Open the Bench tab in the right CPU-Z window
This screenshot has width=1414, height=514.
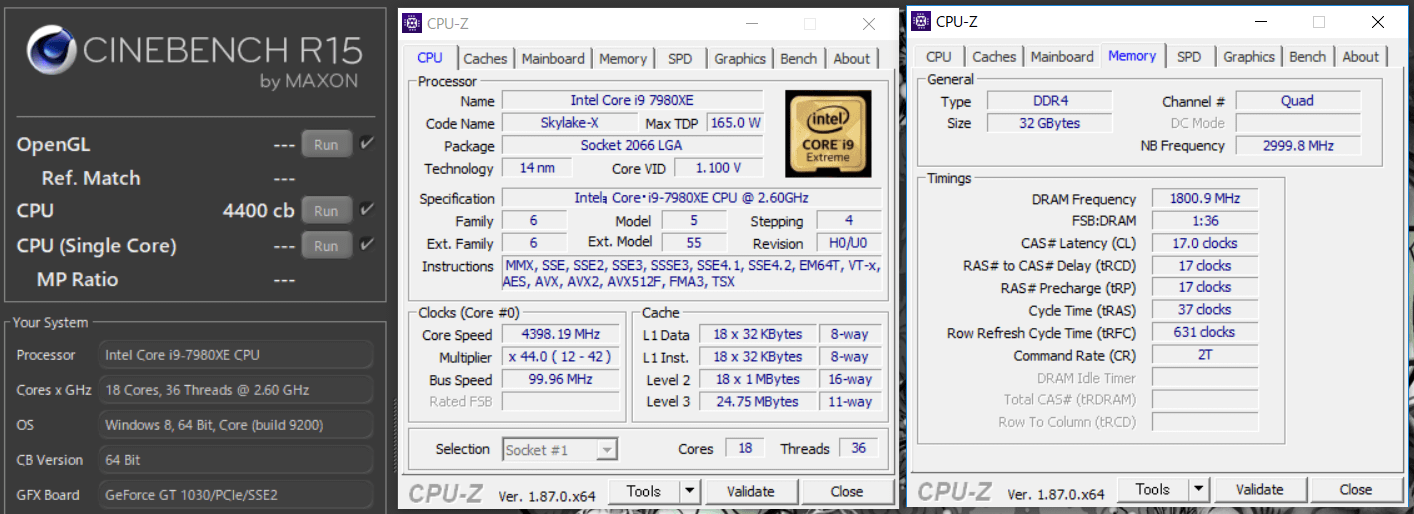coord(1307,57)
